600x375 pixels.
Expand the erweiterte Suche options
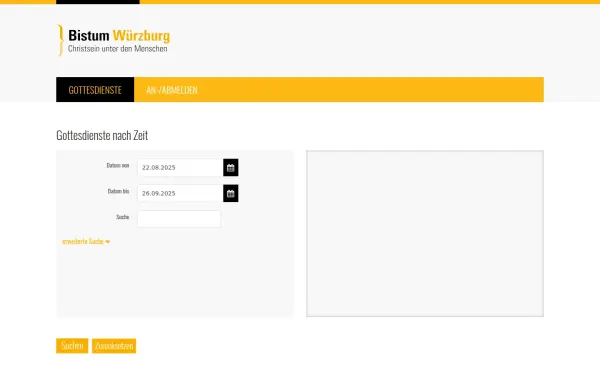point(86,241)
